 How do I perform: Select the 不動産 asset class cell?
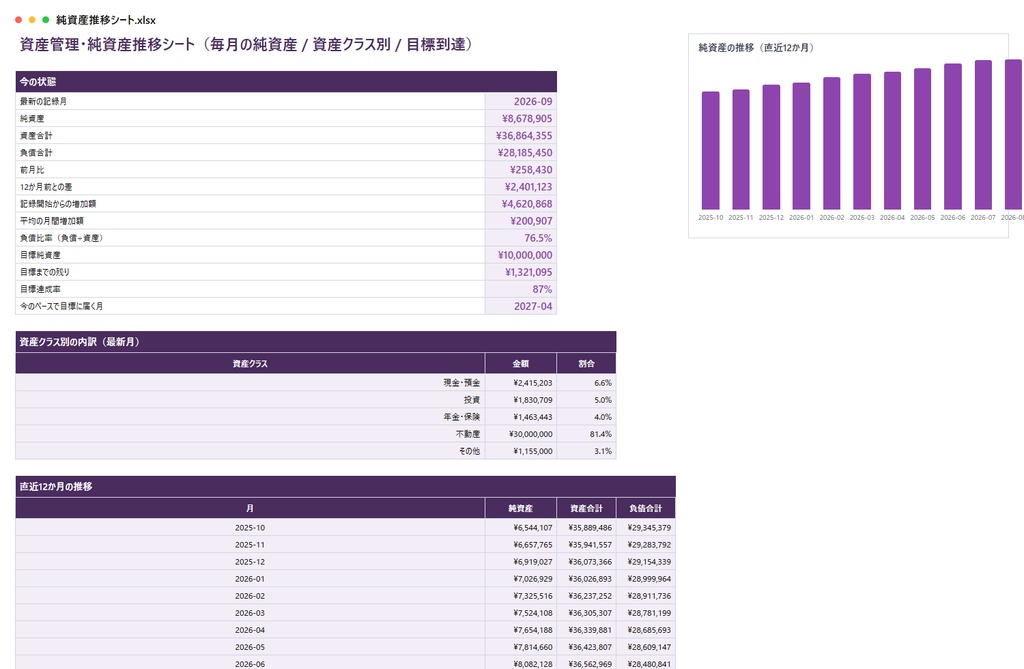pos(250,434)
